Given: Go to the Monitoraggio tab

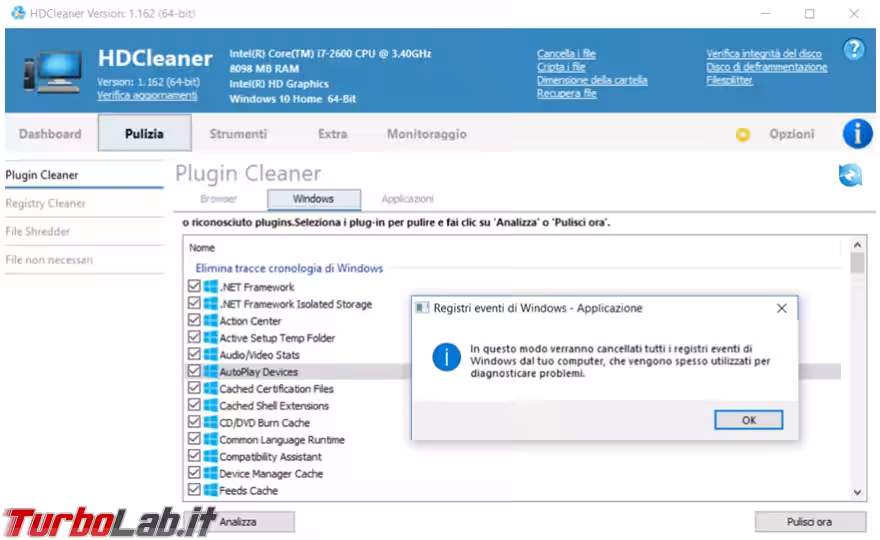Looking at the screenshot, I should pos(427,134).
